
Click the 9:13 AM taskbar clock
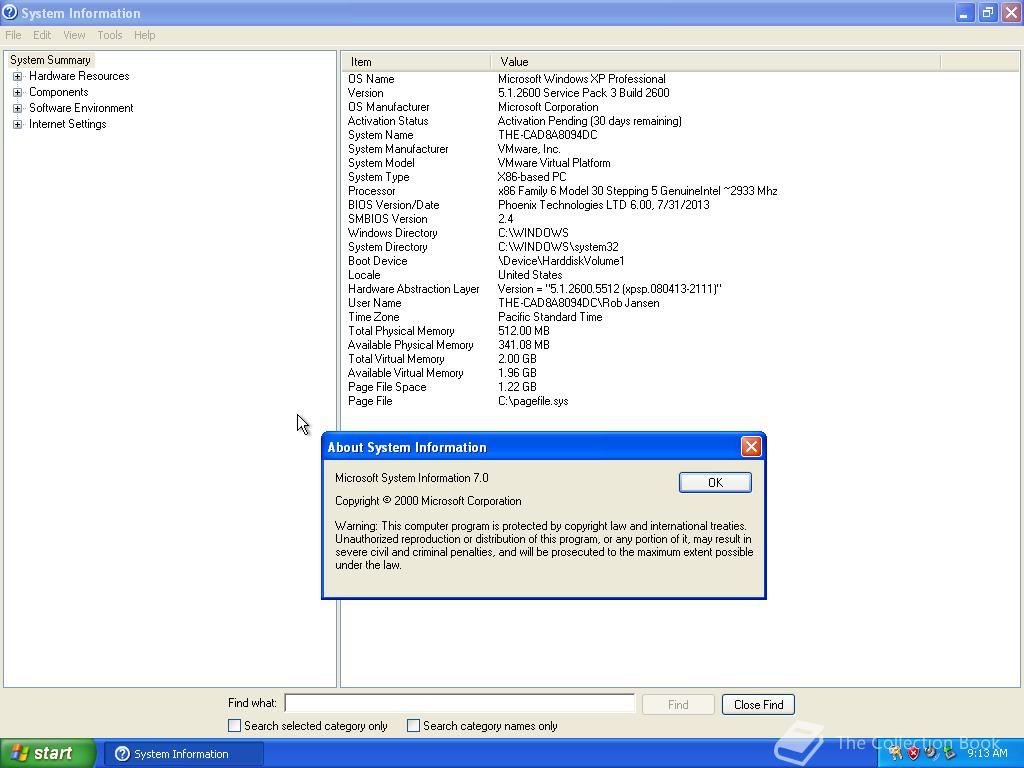(987, 753)
